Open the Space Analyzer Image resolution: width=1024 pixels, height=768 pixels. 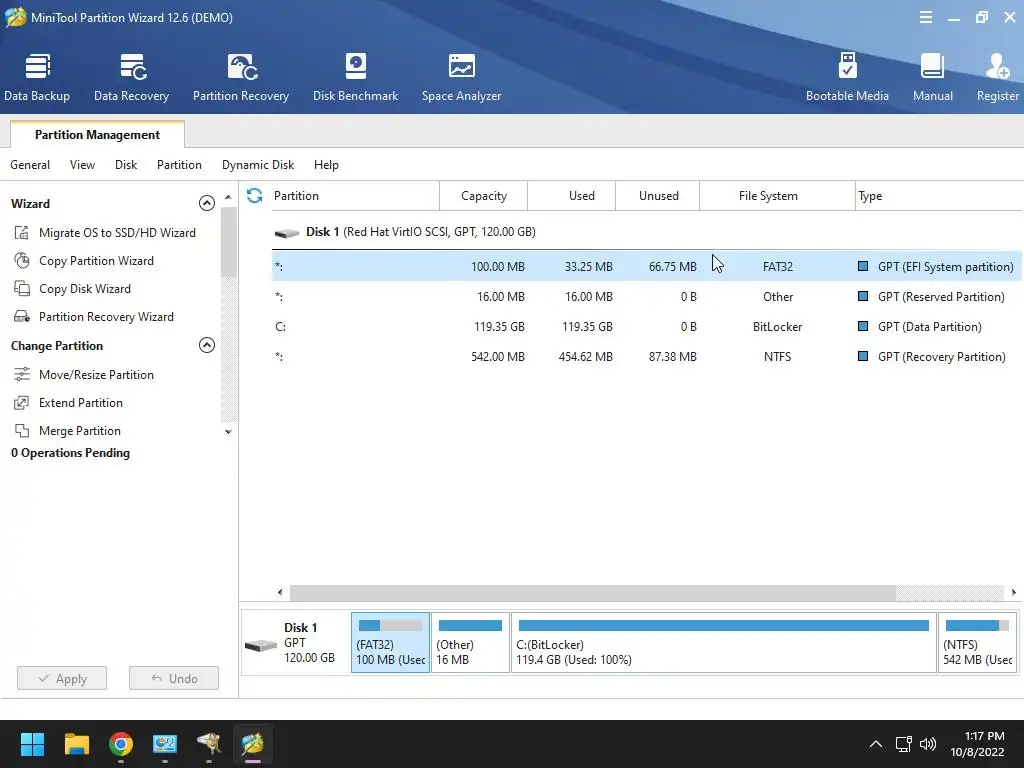point(461,78)
